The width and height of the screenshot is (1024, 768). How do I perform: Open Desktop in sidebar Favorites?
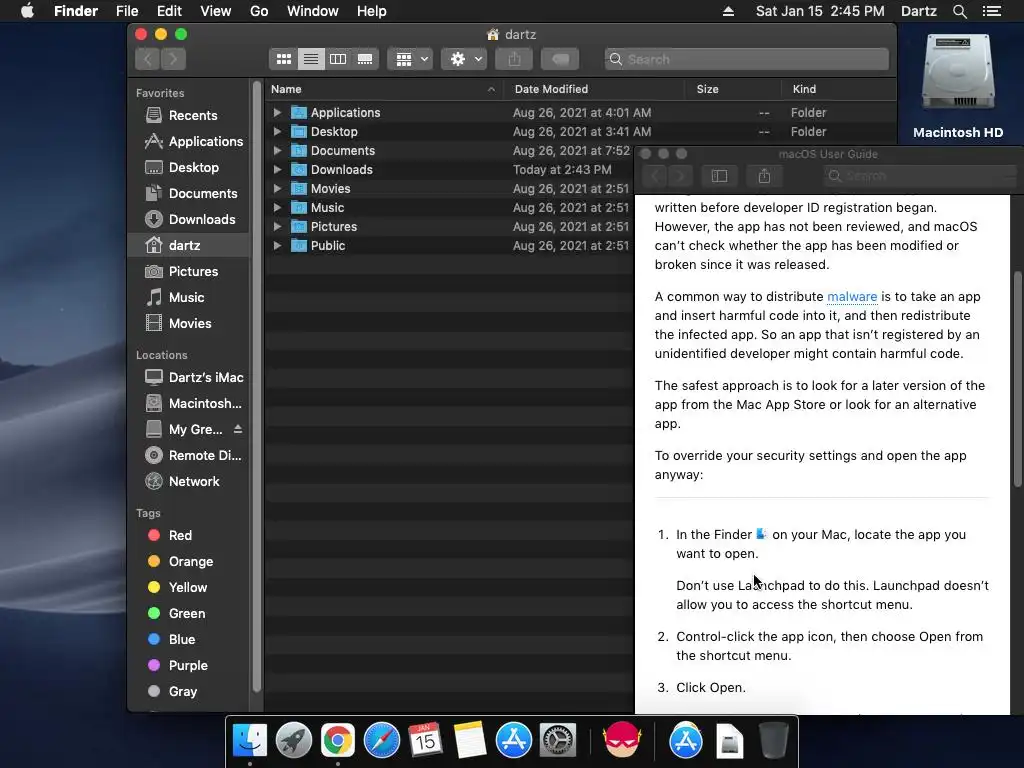189,168
